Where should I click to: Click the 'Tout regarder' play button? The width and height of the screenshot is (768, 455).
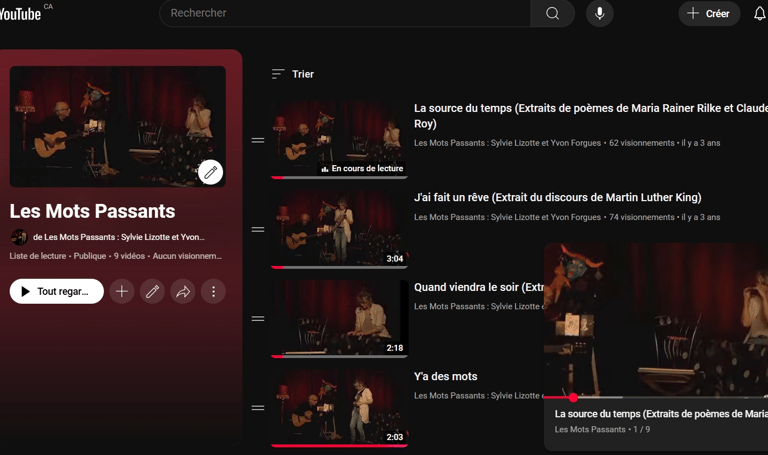point(57,291)
